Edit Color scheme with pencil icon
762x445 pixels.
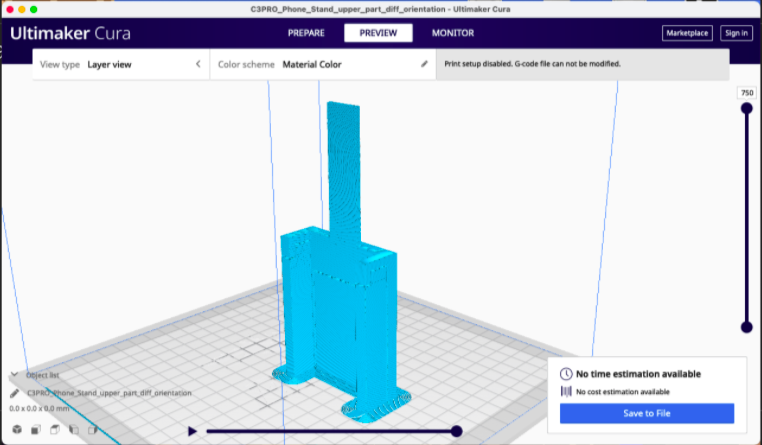(x=424, y=64)
